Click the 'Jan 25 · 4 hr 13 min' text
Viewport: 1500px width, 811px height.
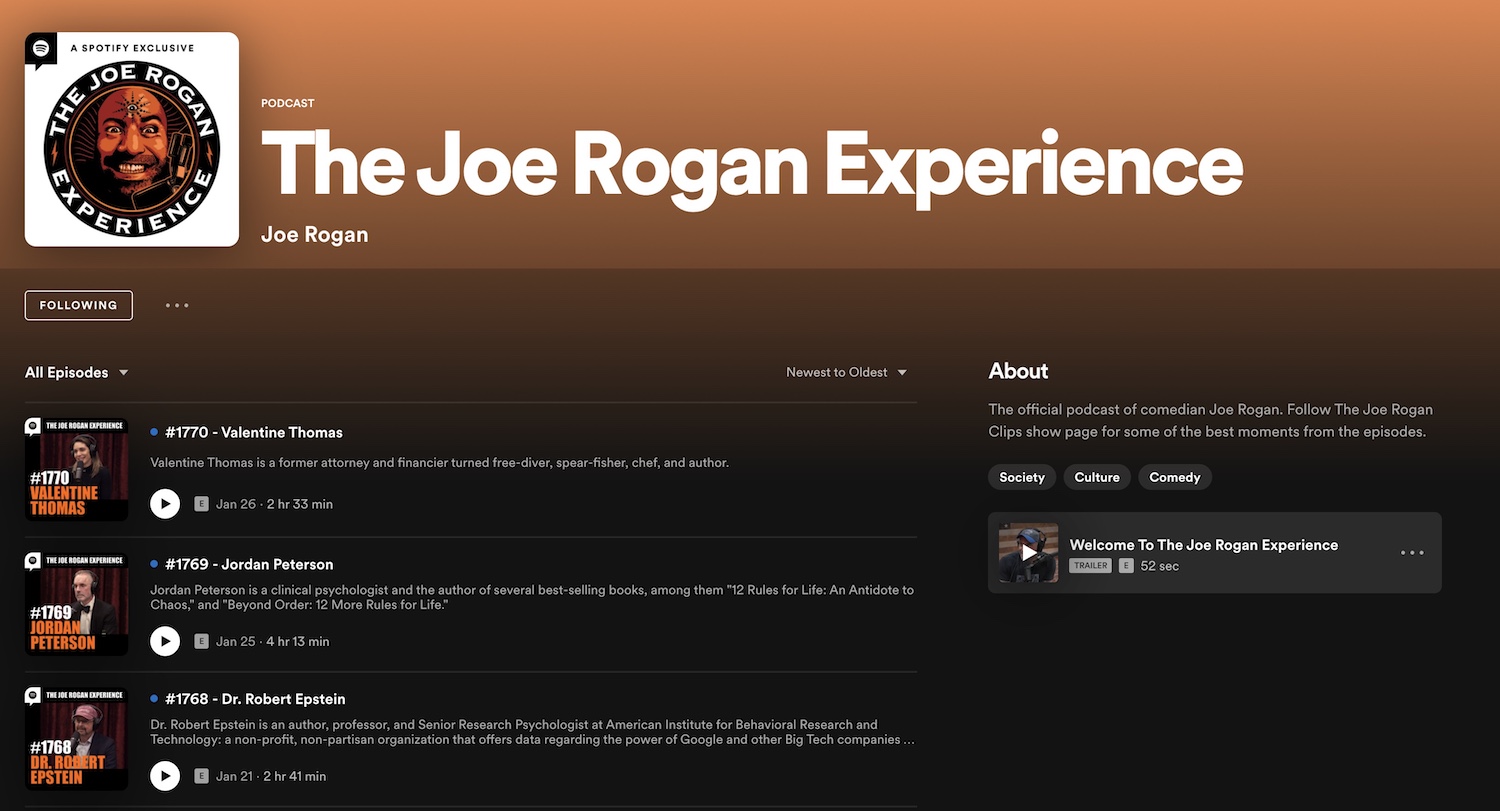coord(272,641)
